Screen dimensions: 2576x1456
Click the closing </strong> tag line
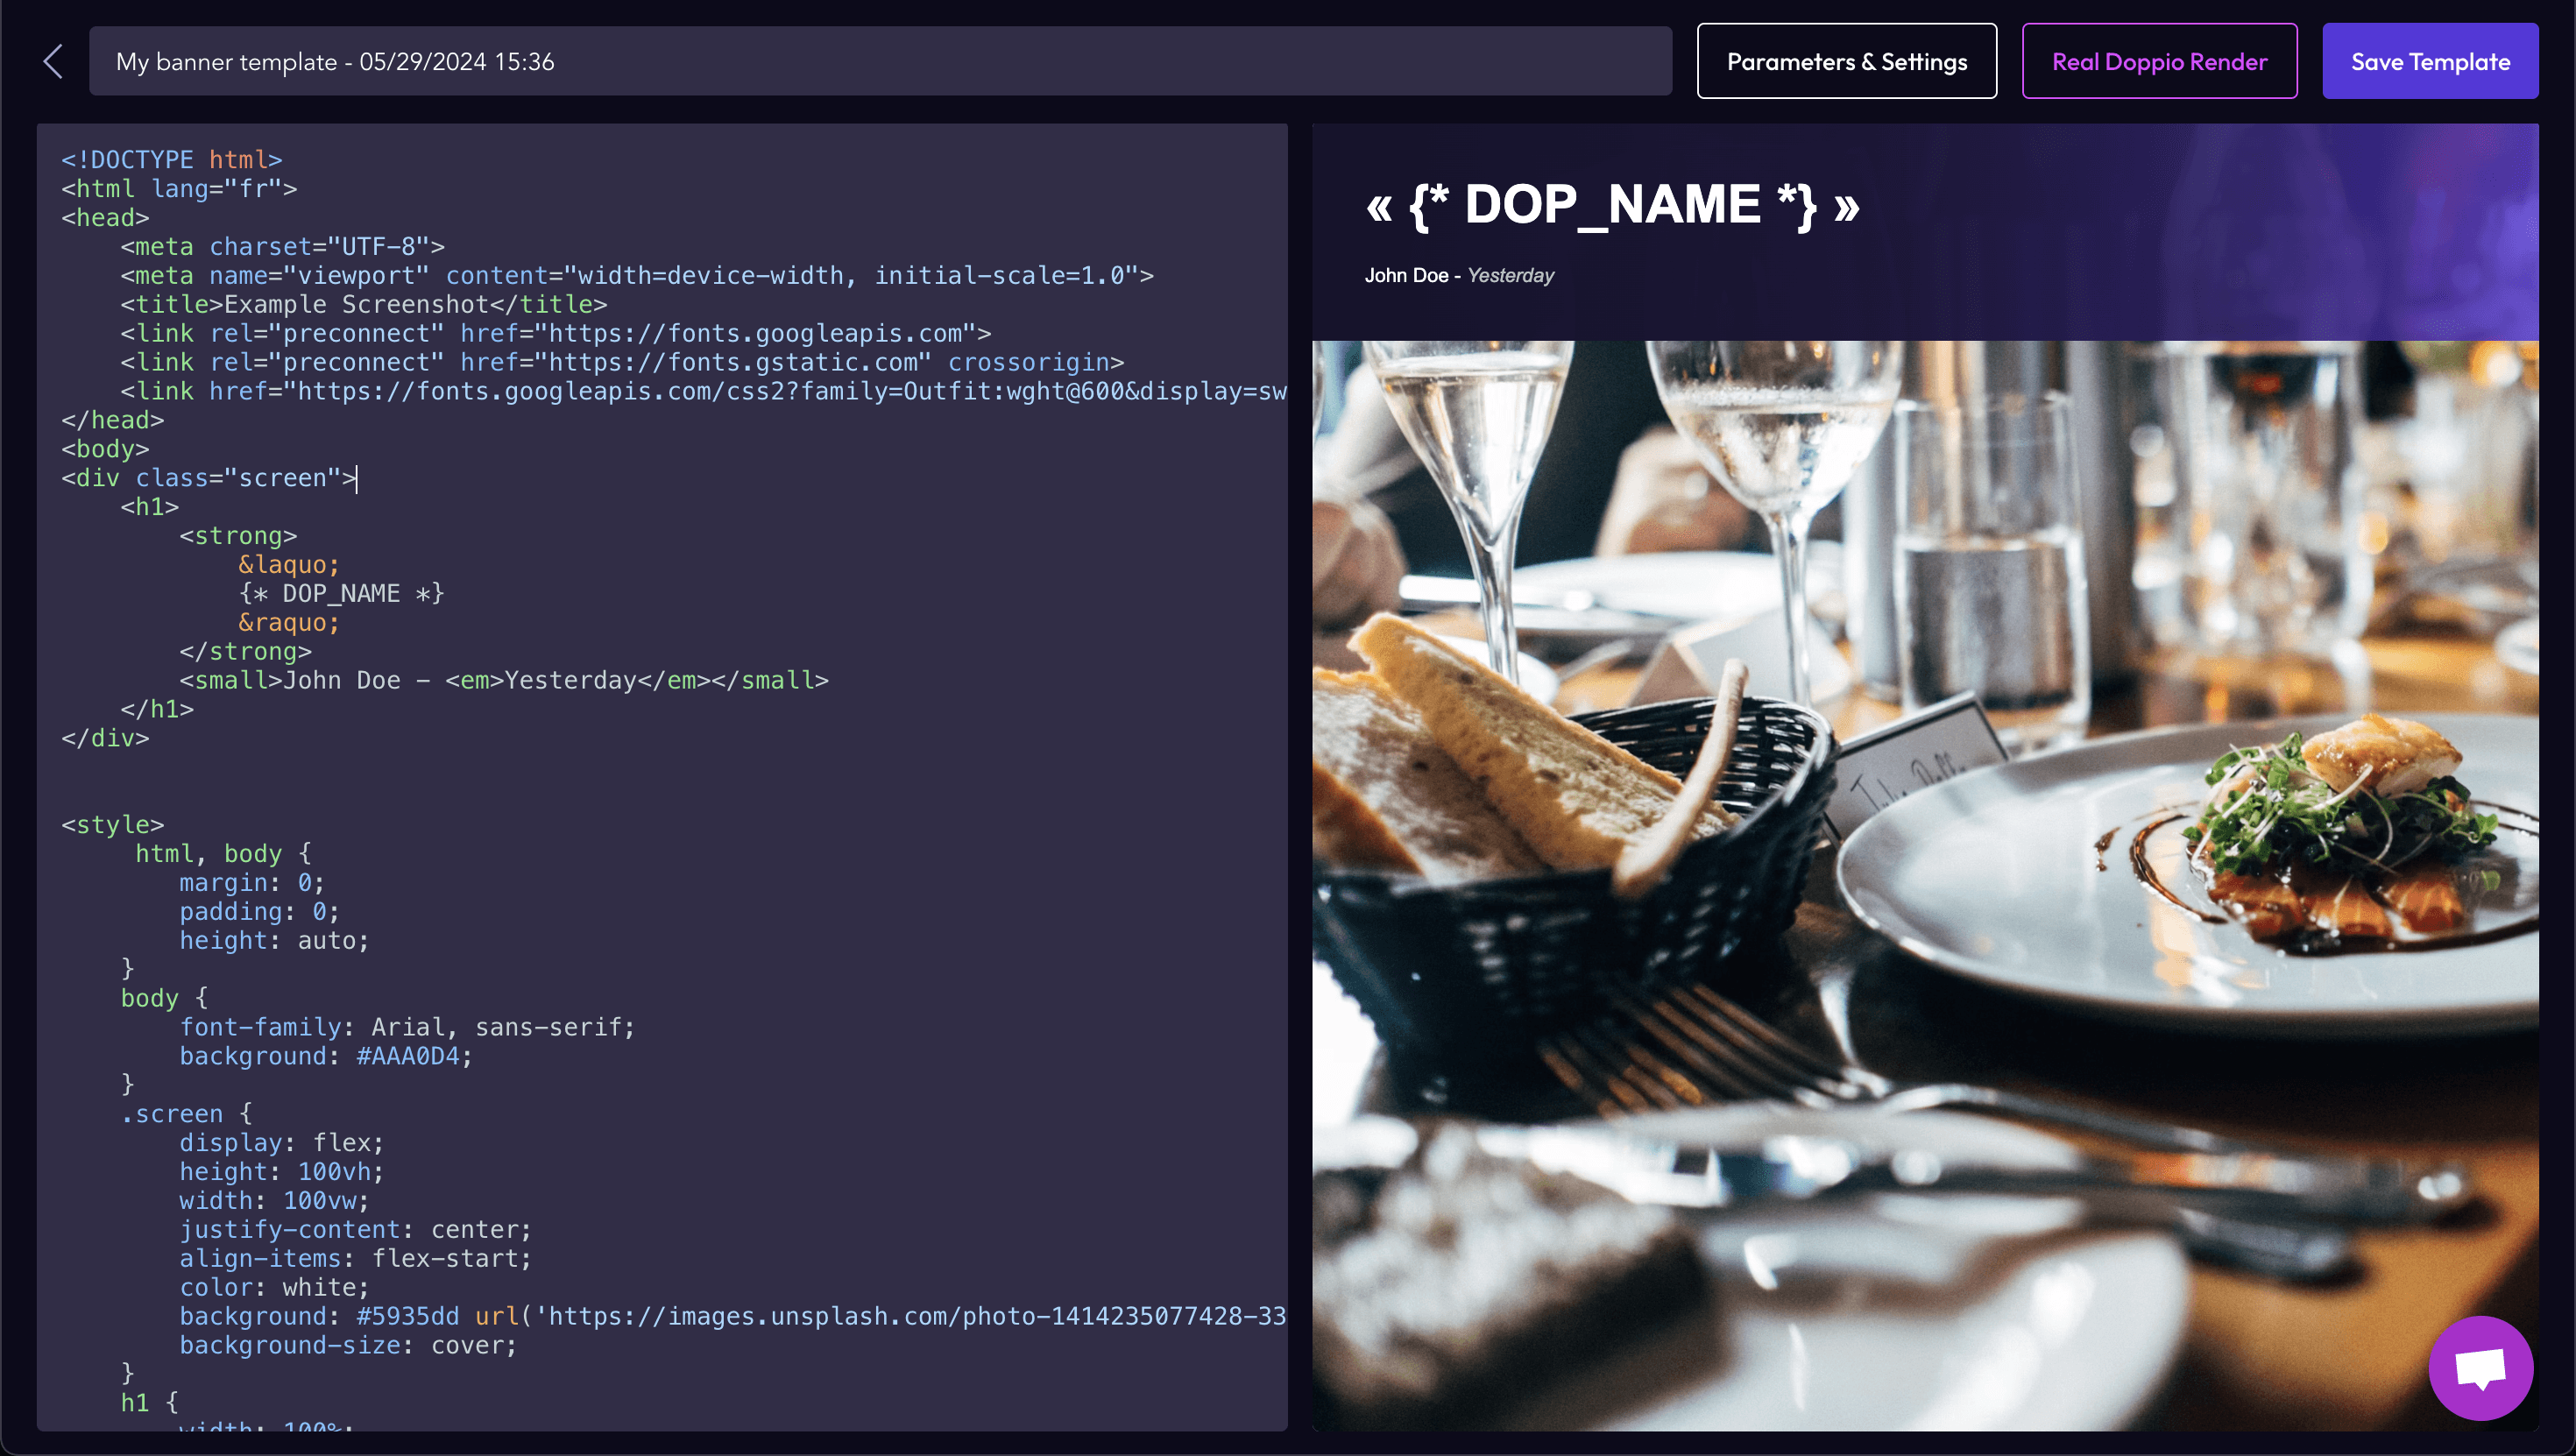(246, 652)
